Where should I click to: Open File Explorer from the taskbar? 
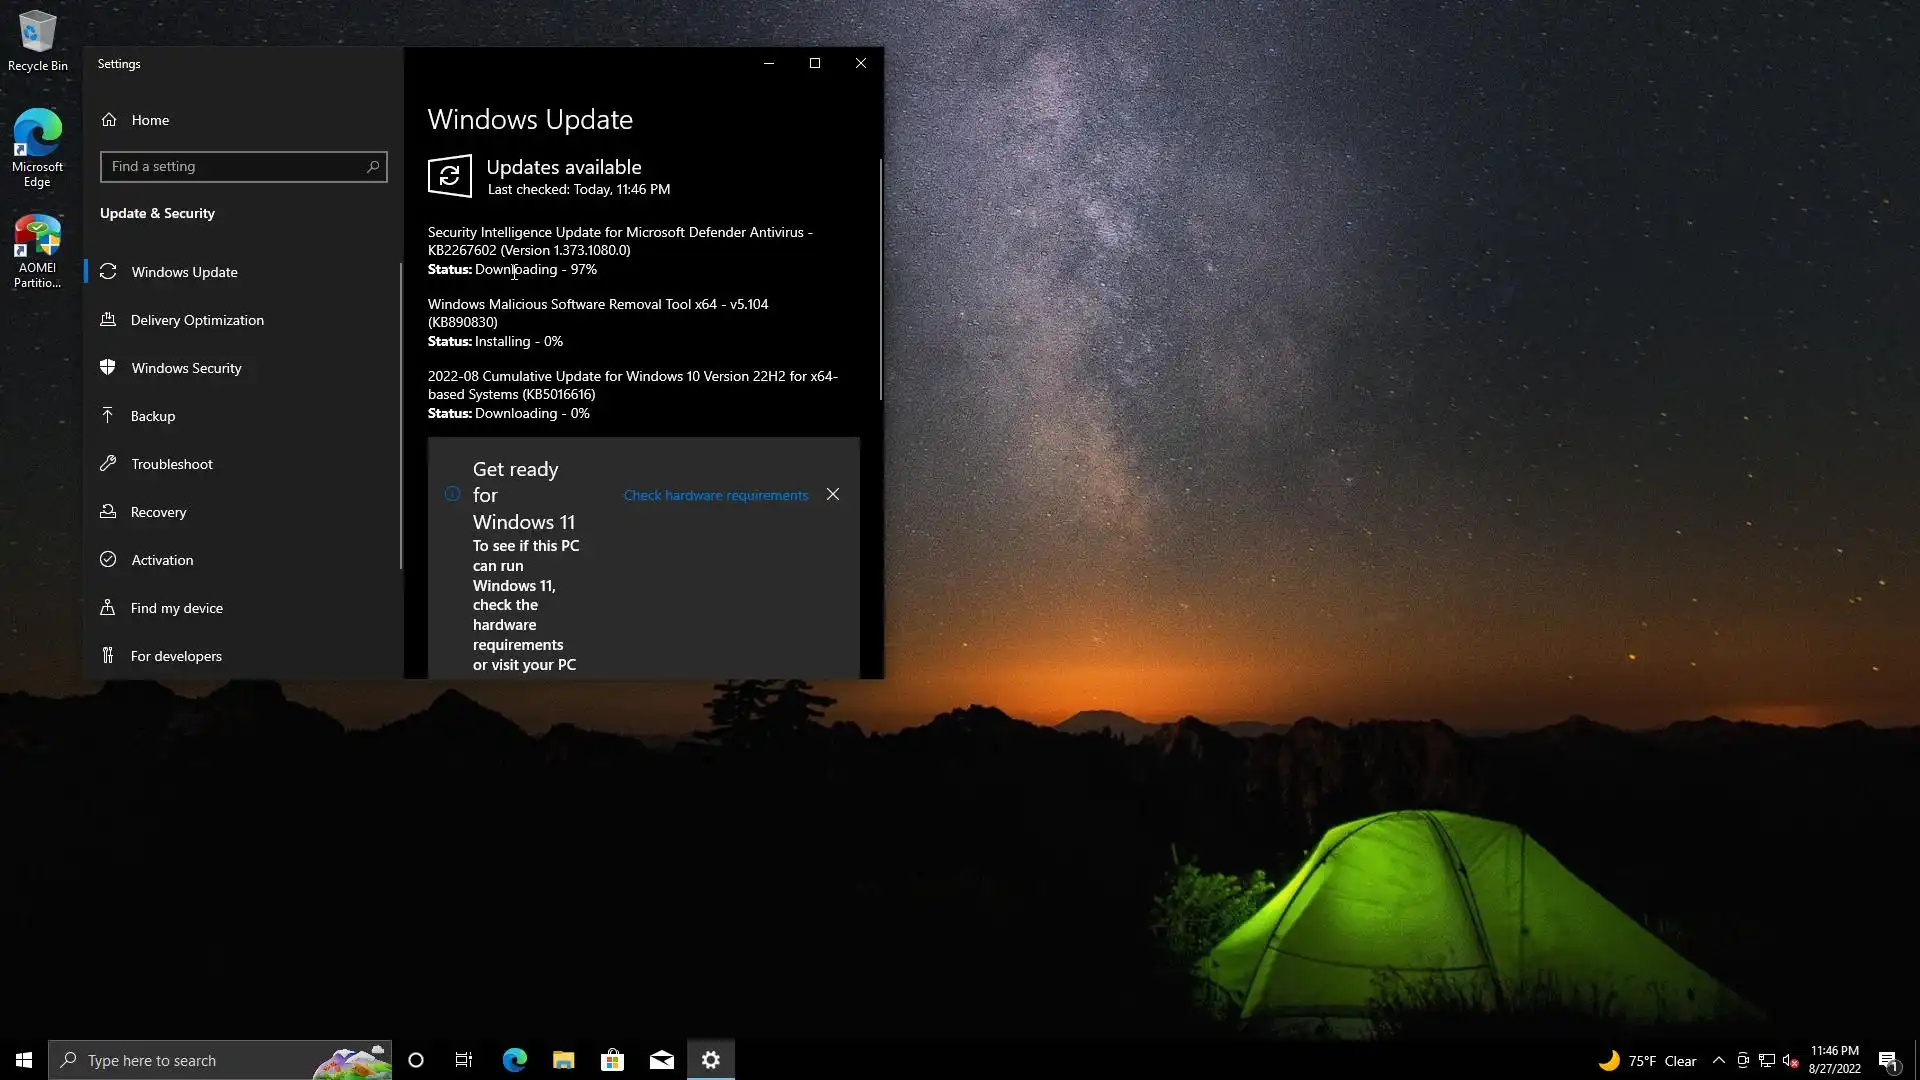(563, 1060)
